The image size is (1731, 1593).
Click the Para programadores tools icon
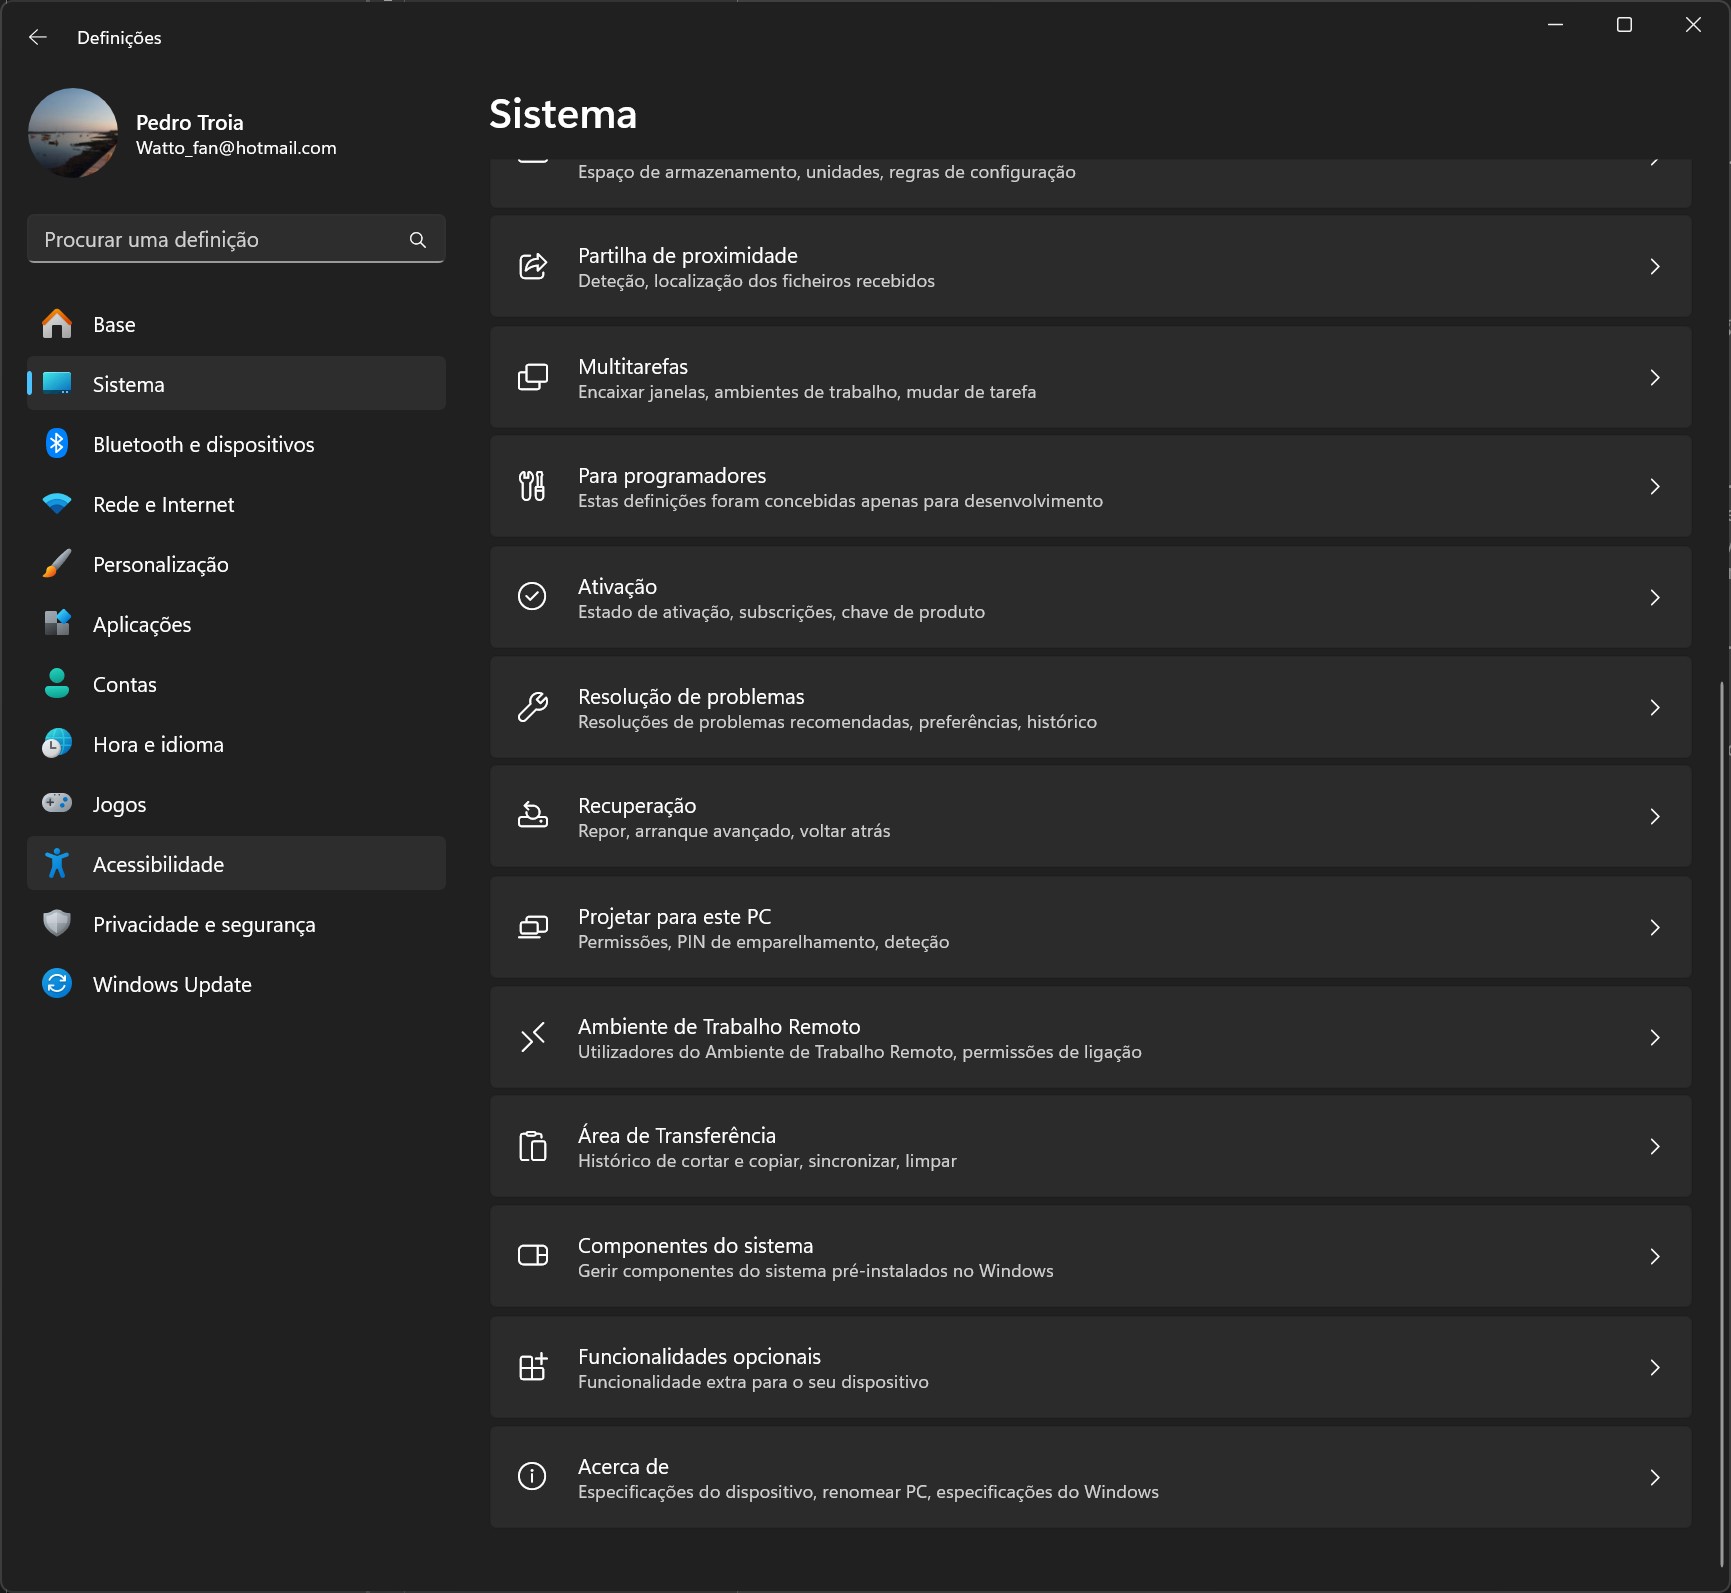(532, 487)
